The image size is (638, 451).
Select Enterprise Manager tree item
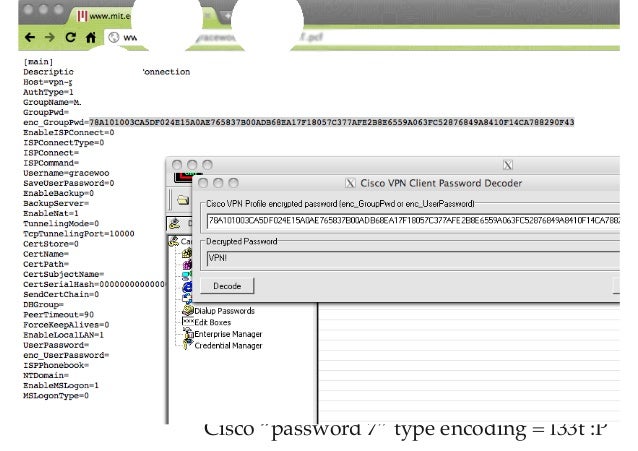click(x=228, y=334)
